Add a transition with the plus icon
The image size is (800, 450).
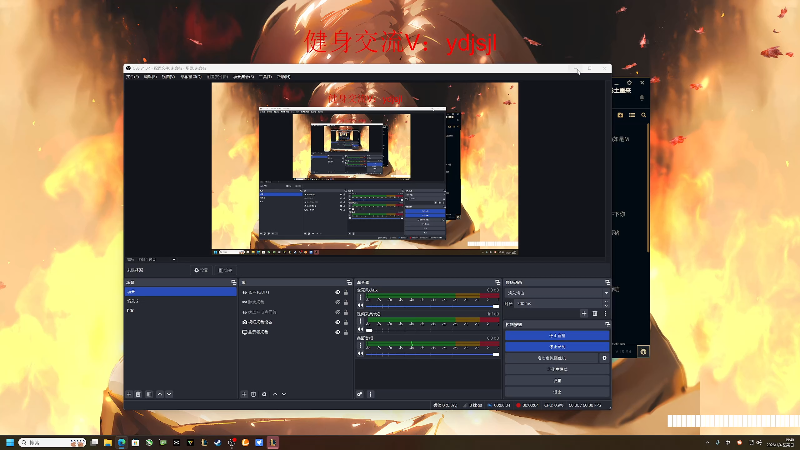coord(584,314)
